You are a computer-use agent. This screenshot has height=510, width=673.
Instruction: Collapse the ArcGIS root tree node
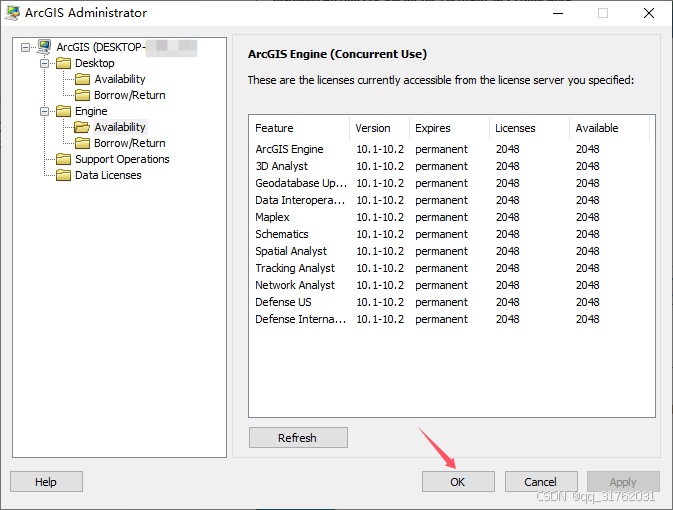coord(26,47)
